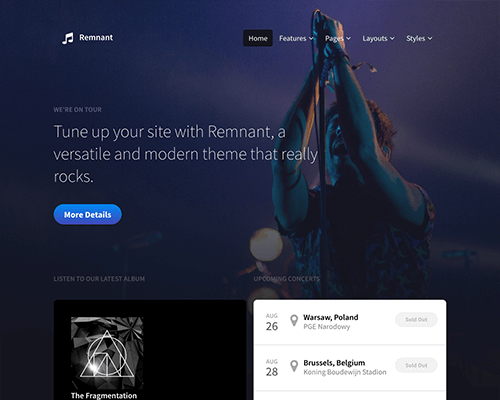Screen dimensions: 500x400
Task: Click the Warsaw location pin icon
Action: point(294,321)
